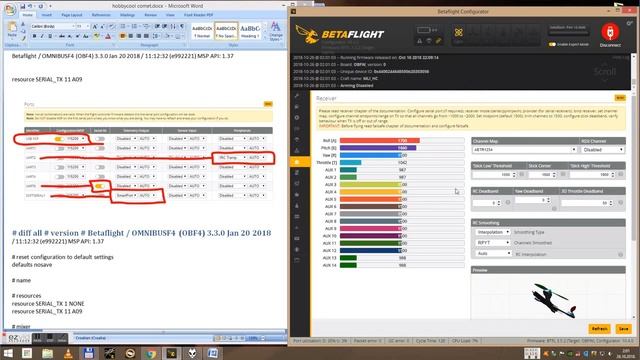This screenshot has height=360, width=640.
Task: Open the RSSI Channel dropdown set to Disabled
Action: [602, 150]
